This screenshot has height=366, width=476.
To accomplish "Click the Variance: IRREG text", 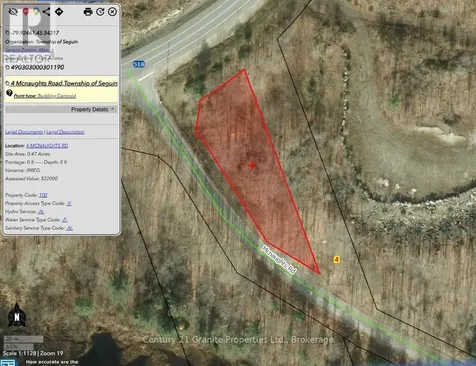I will (22, 170).
